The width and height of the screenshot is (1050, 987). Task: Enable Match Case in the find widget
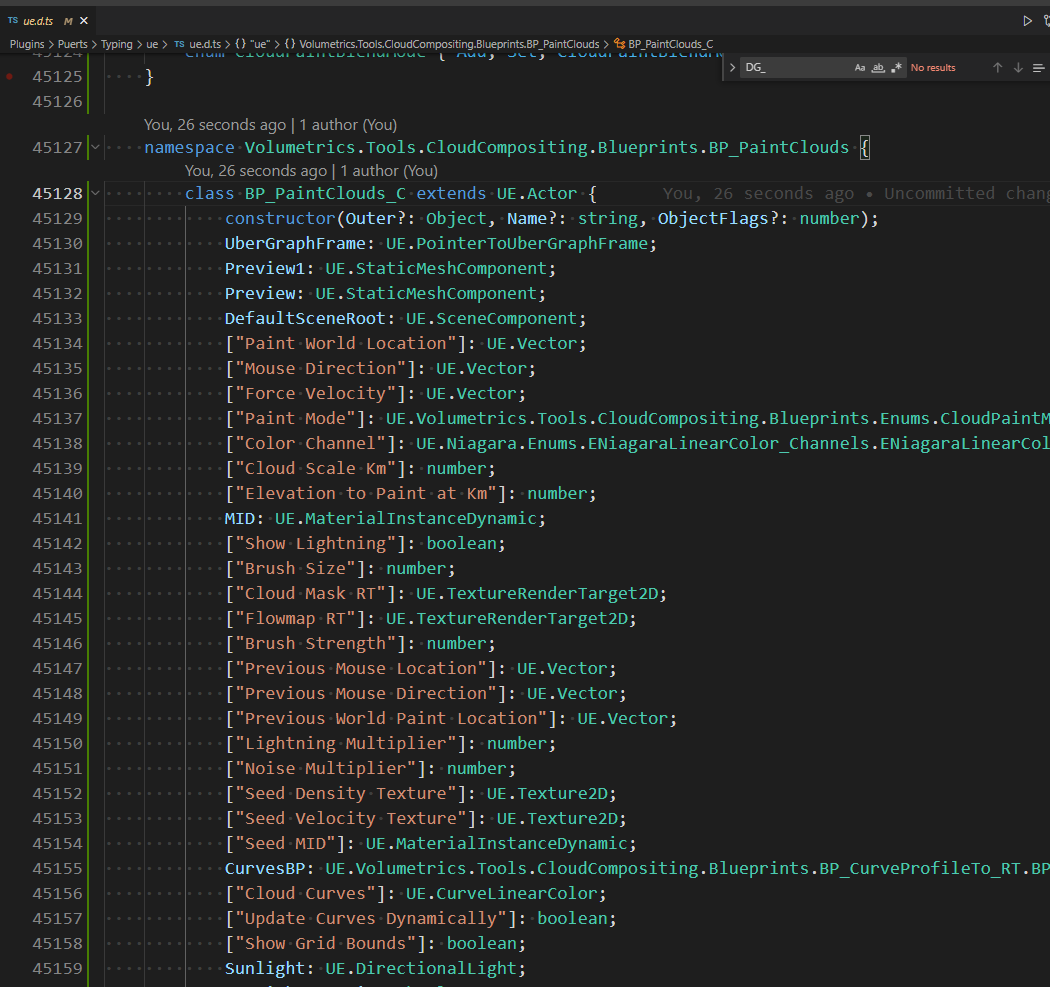(859, 67)
